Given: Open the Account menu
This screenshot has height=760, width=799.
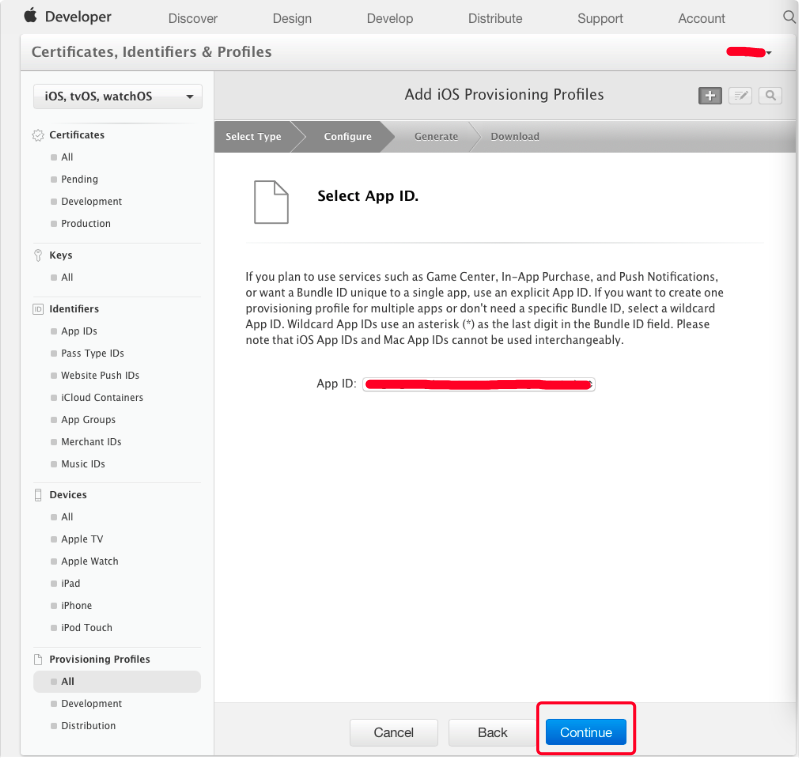Looking at the screenshot, I should 701,18.
